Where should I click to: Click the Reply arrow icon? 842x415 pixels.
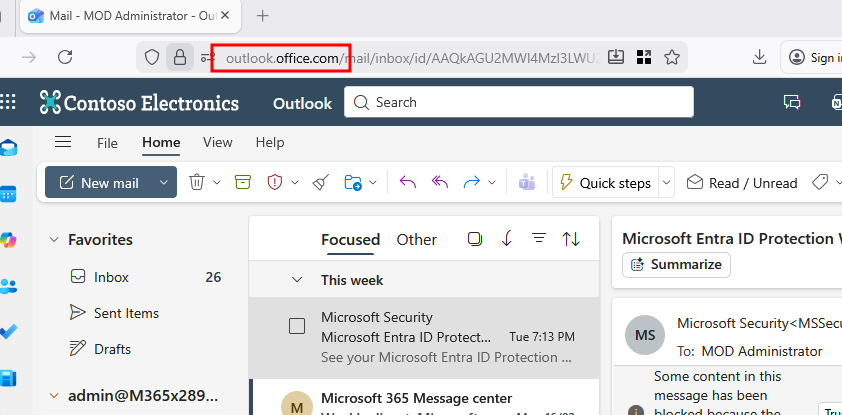407,182
